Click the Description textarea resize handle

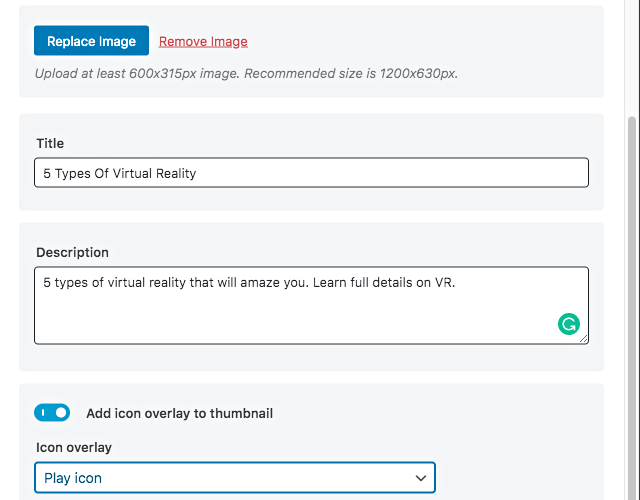tap(583, 339)
